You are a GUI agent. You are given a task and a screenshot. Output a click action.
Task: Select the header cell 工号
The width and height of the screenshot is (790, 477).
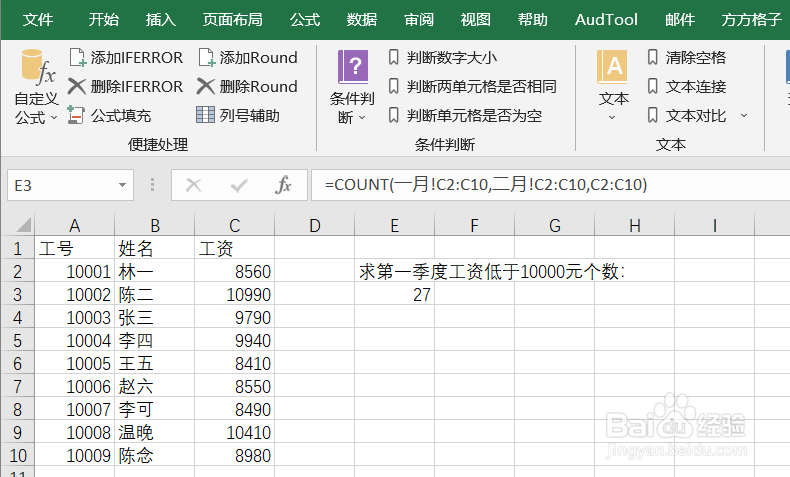click(75, 248)
